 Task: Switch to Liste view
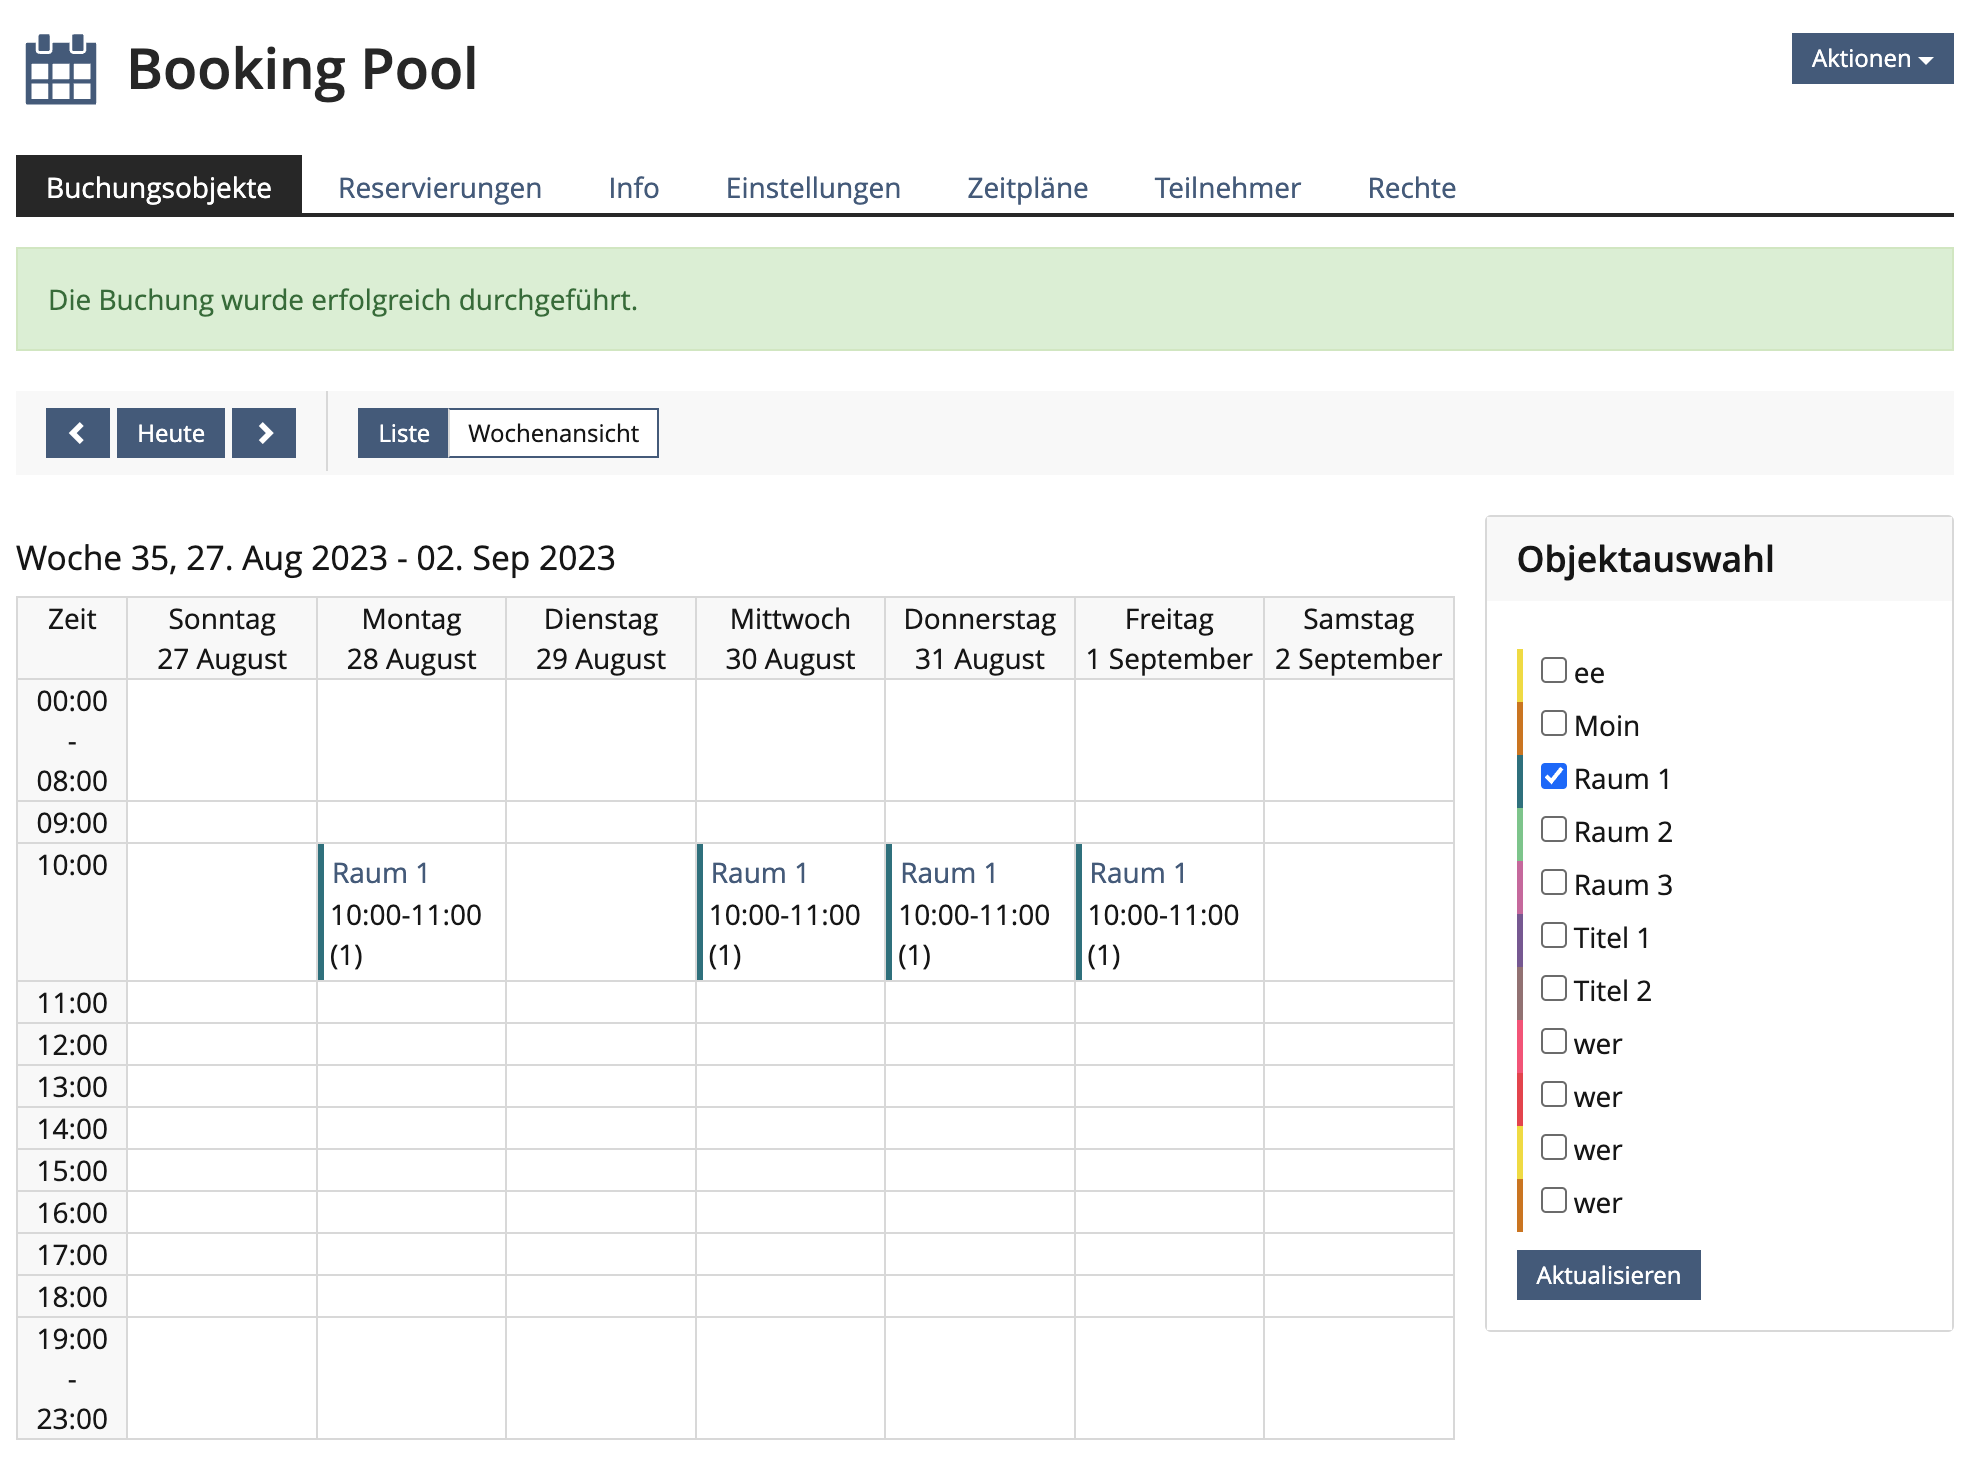[x=403, y=433]
